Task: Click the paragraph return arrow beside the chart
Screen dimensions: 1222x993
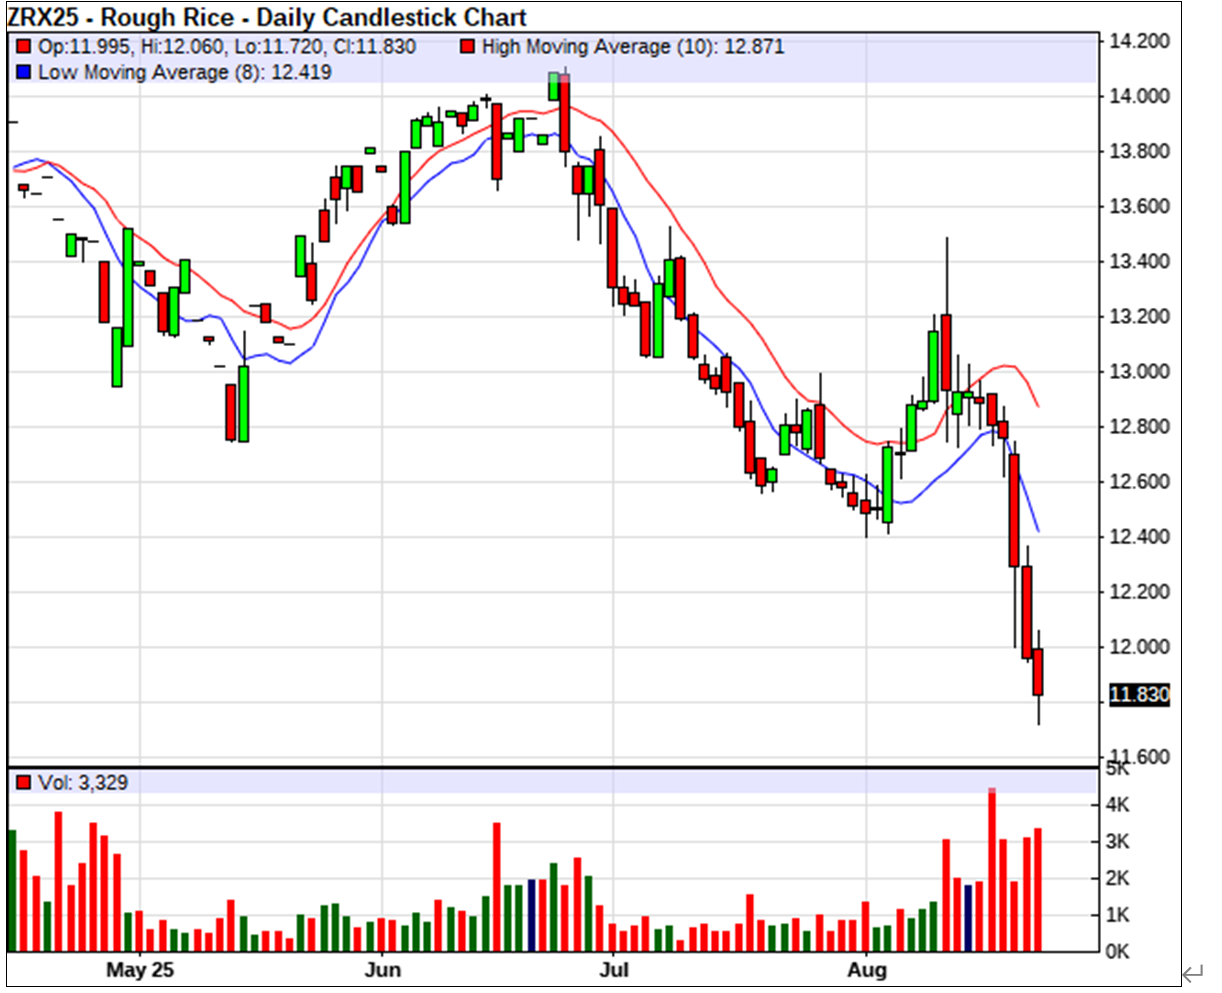Action: pos(1192,973)
